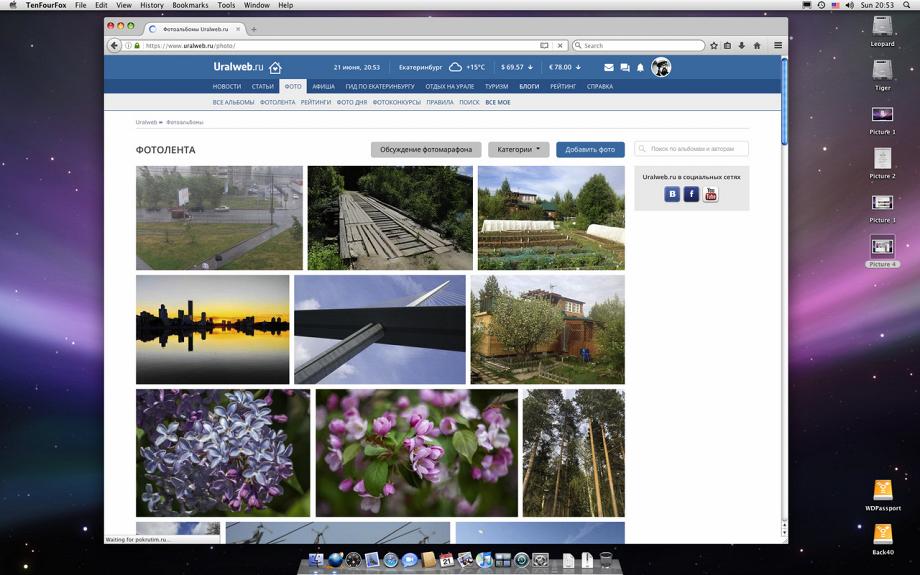Open the VK social network icon
Viewport: 920px width, 575px height.
point(672,194)
